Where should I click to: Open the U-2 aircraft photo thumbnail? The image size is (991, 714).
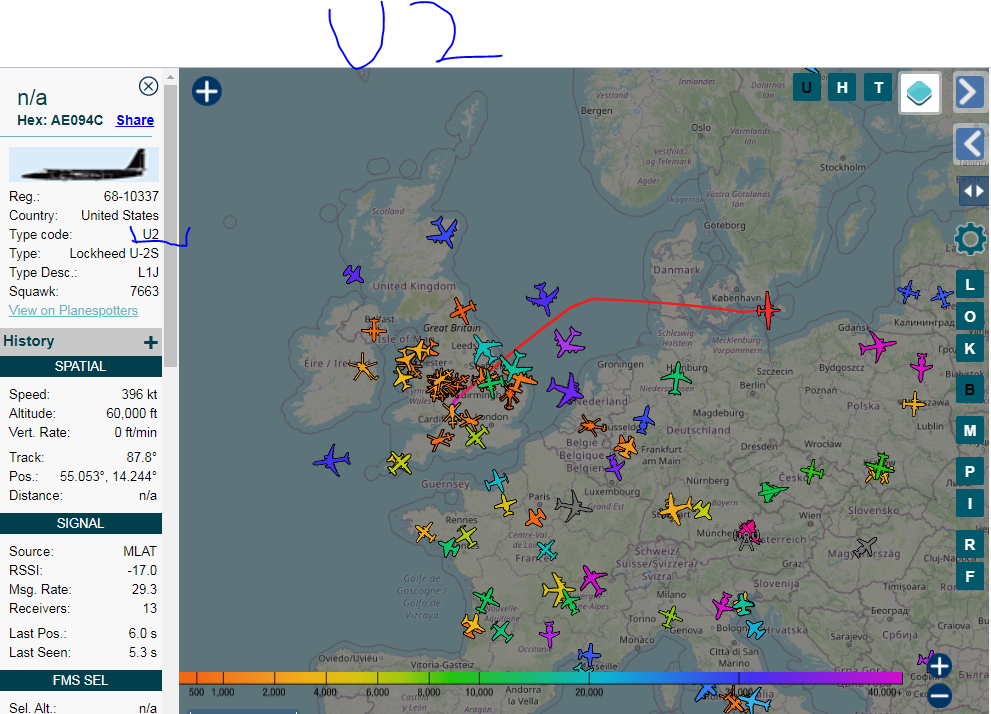pyautogui.click(x=83, y=164)
